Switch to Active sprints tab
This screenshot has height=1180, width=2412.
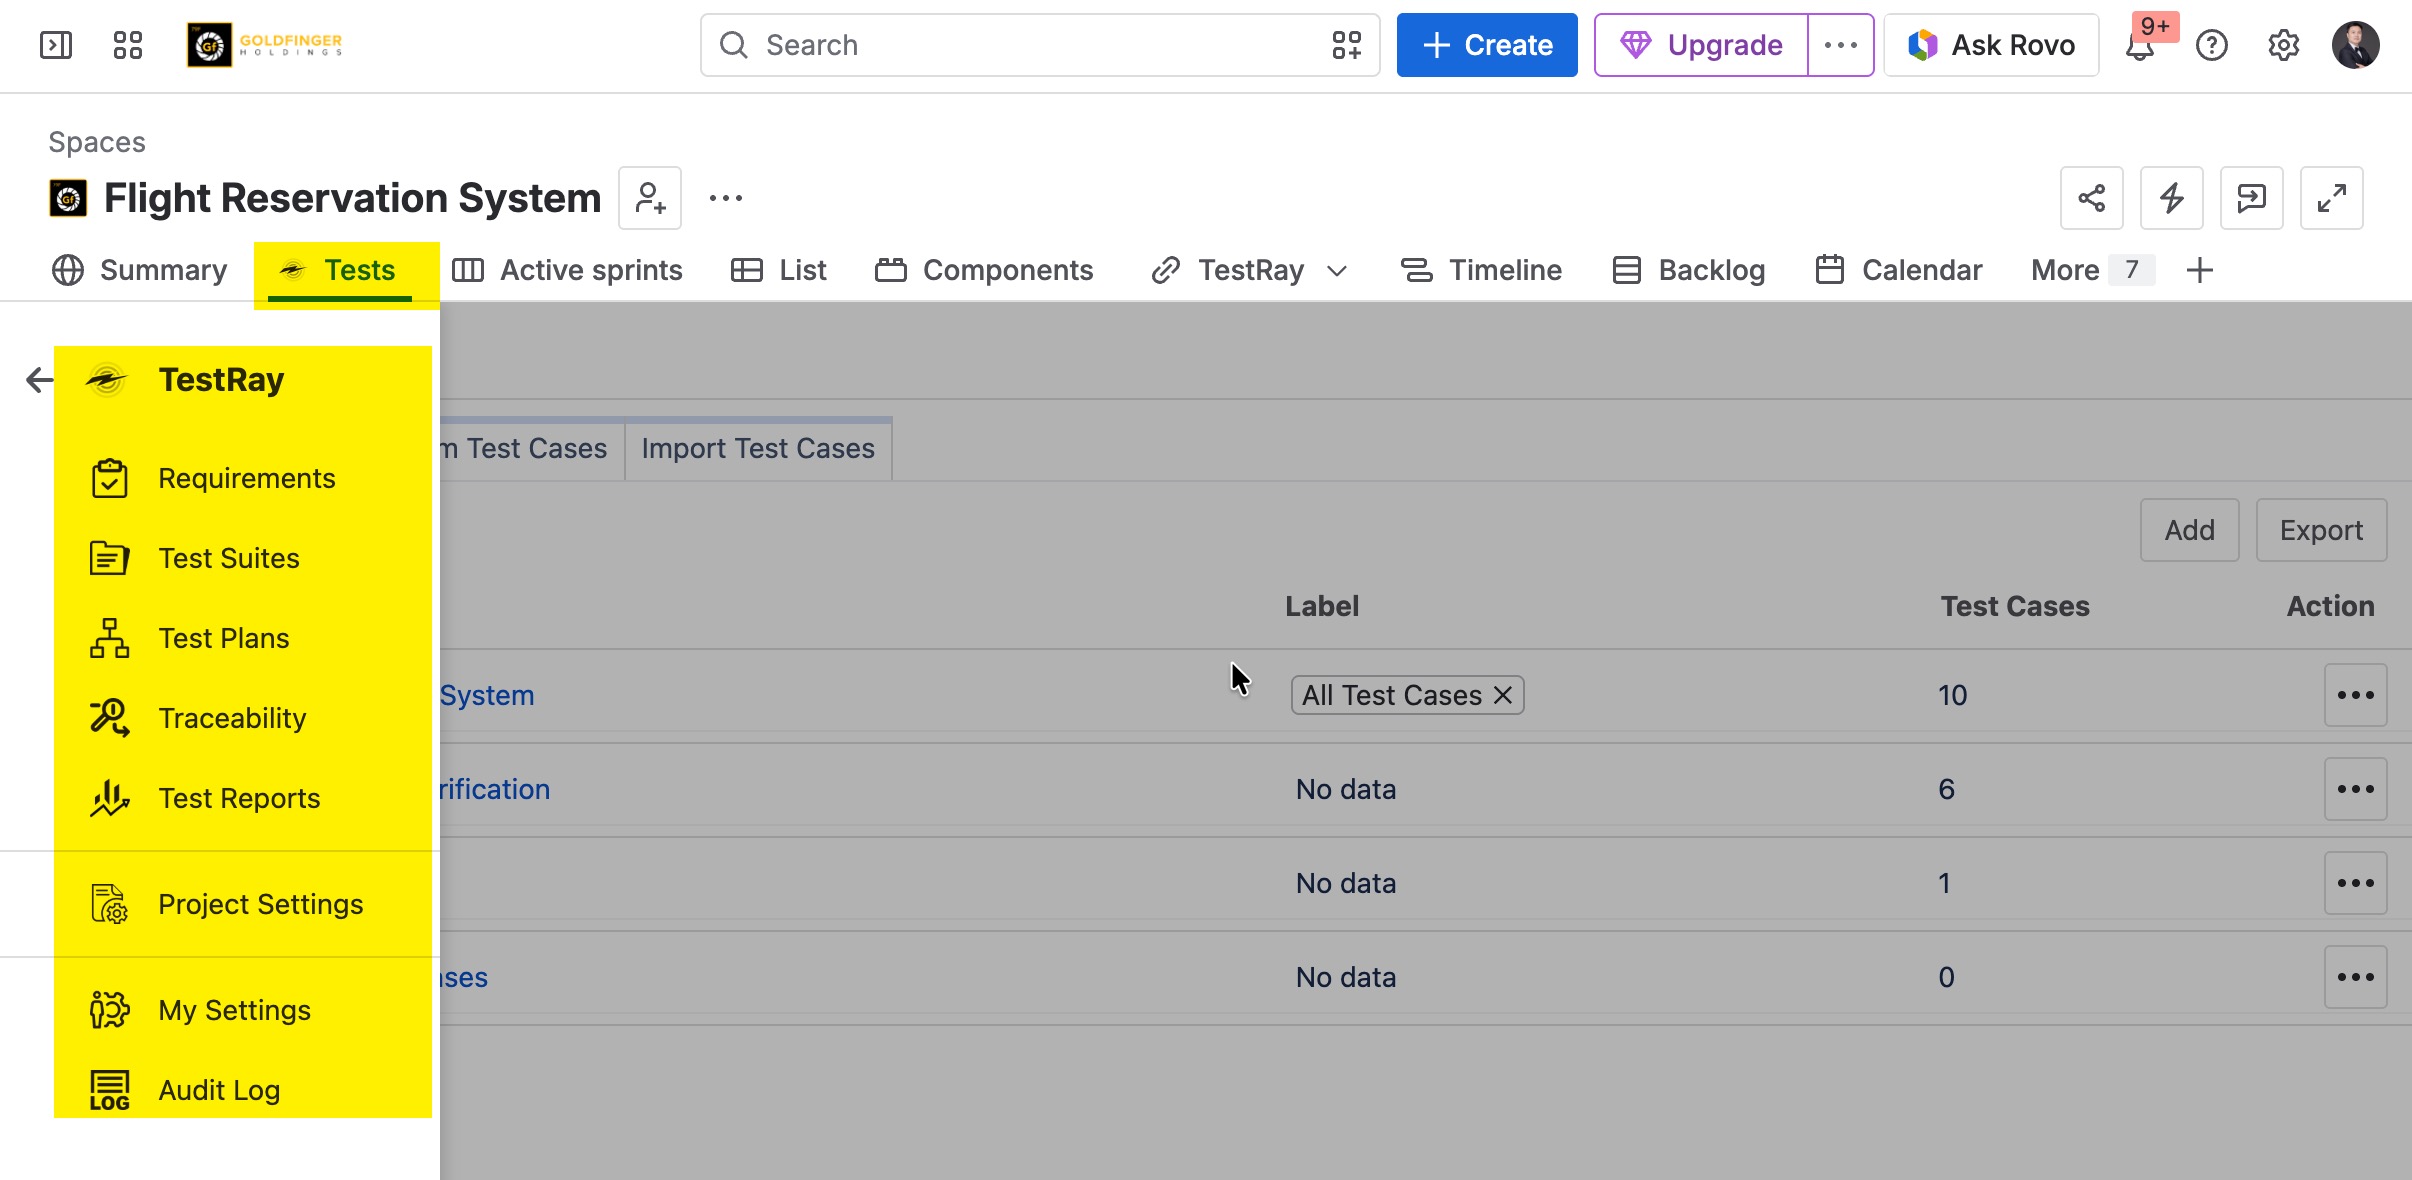[568, 270]
